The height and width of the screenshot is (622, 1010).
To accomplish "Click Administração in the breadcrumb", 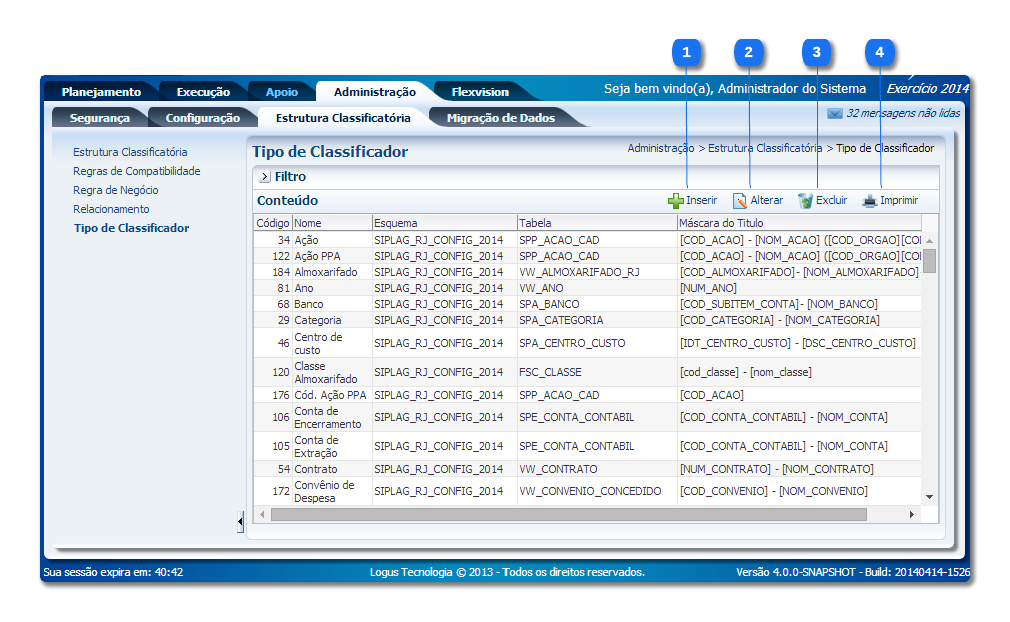I will pyautogui.click(x=660, y=148).
